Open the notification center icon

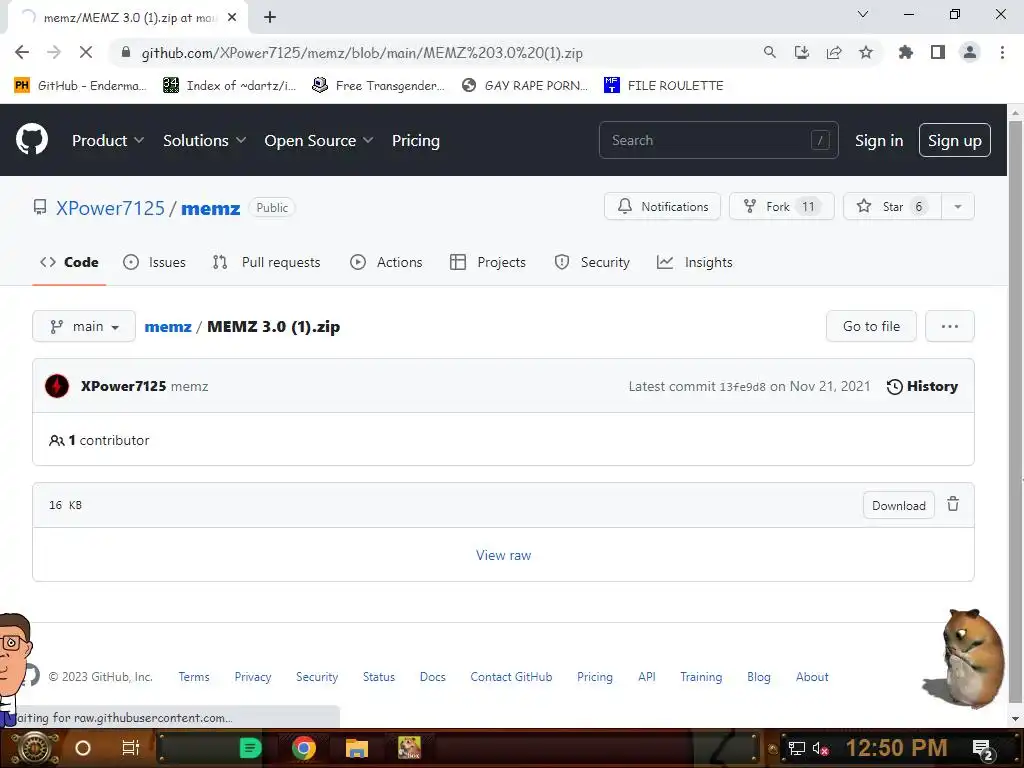tap(983, 749)
